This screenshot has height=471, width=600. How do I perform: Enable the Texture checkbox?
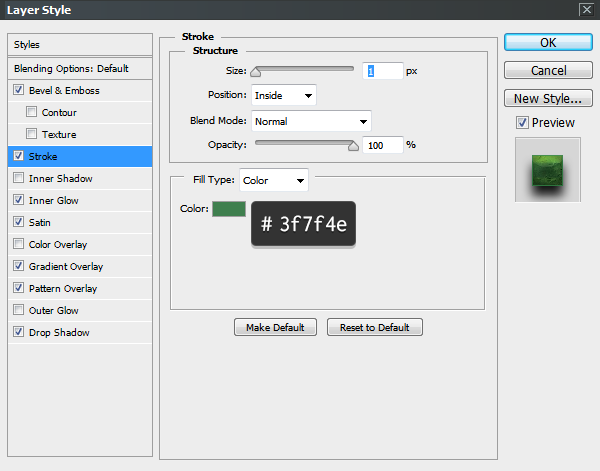31,134
